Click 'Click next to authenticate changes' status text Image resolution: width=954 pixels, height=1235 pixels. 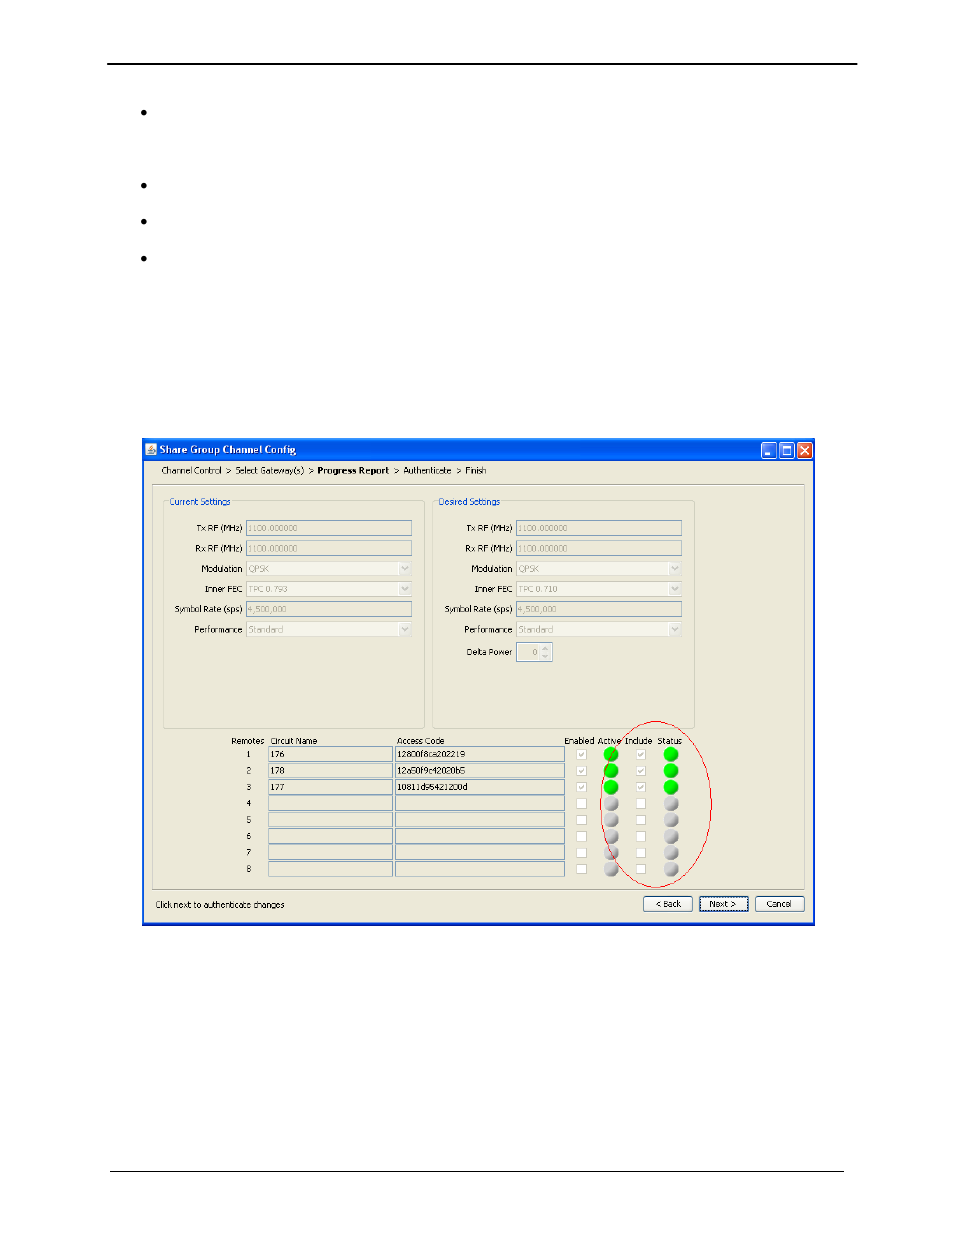pos(220,905)
